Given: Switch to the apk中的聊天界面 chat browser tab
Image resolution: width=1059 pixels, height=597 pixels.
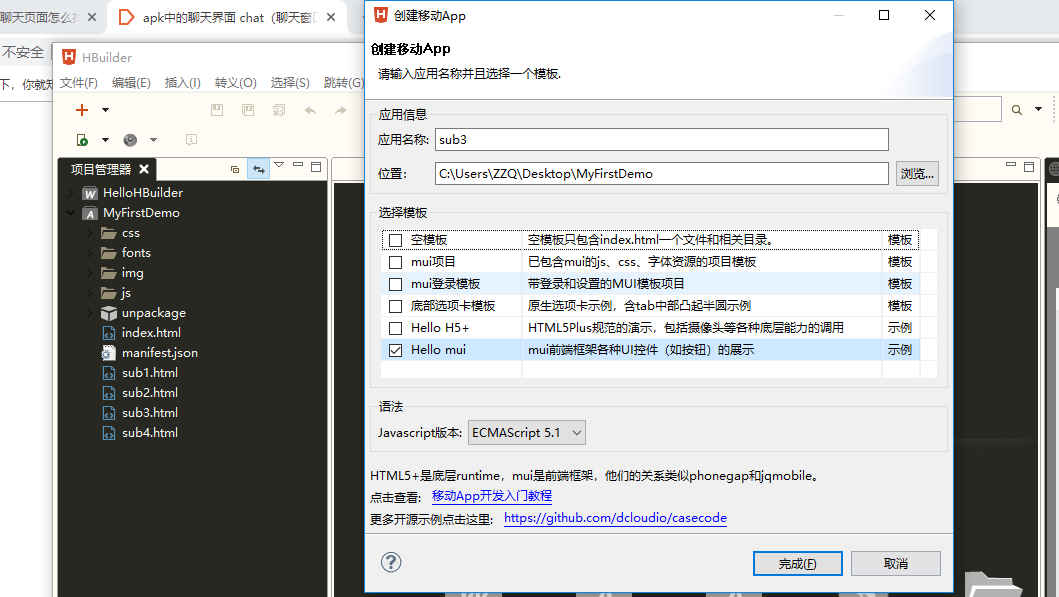Looking at the screenshot, I should (229, 18).
